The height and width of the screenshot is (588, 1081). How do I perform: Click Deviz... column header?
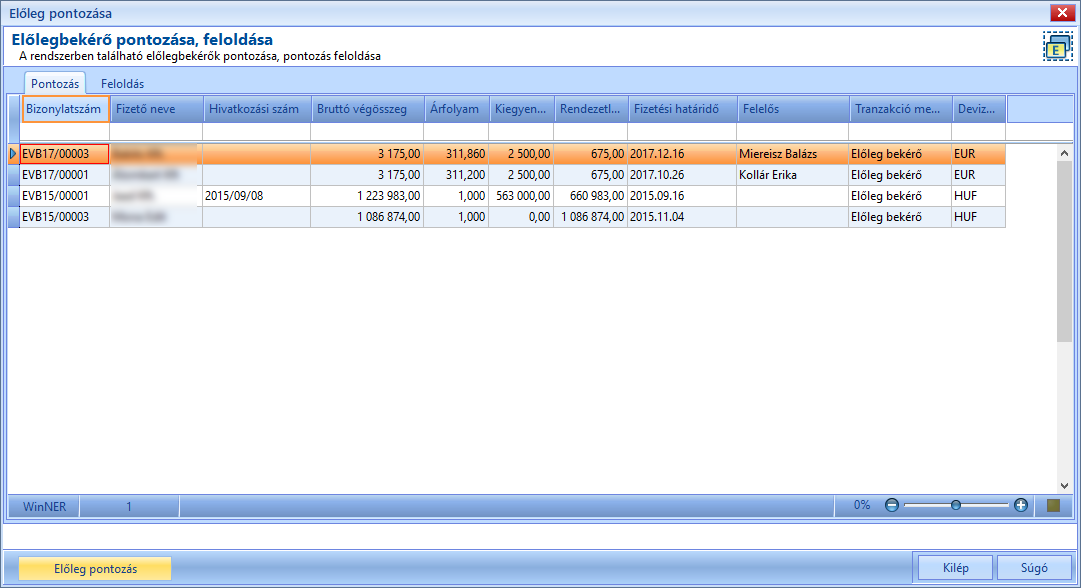(979, 109)
